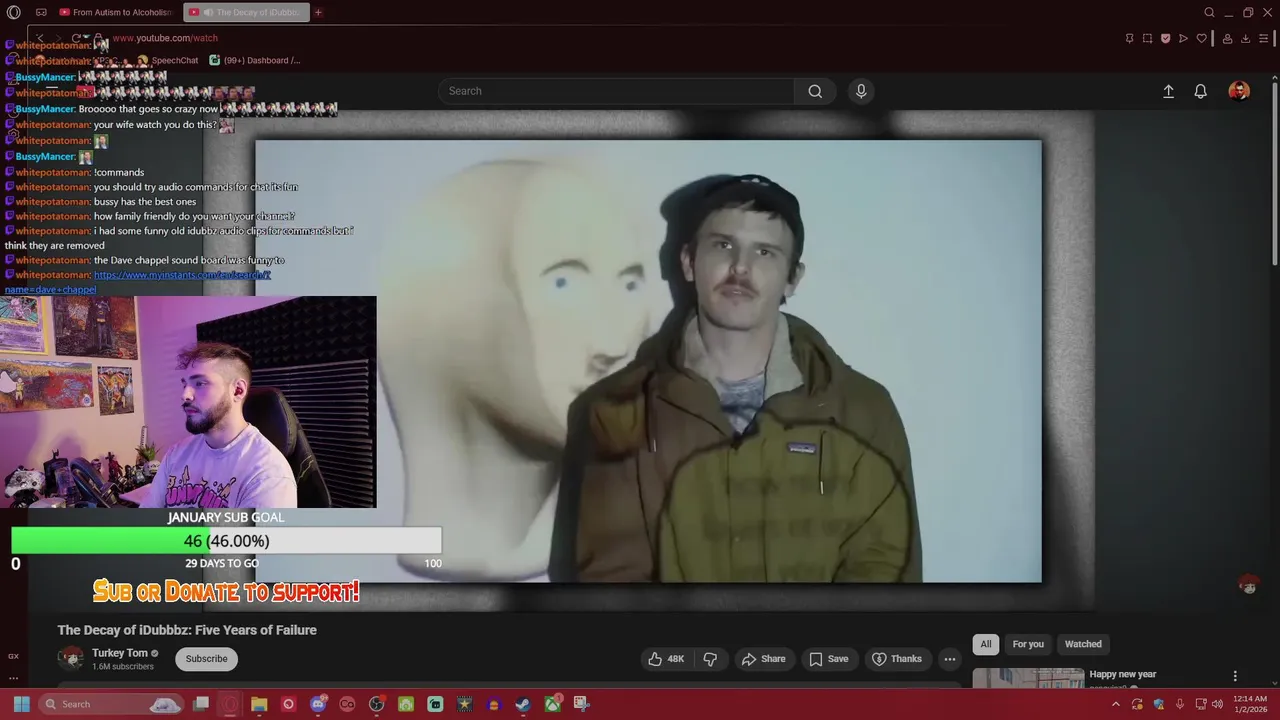Open Task View on taskbar
The height and width of the screenshot is (720, 1280).
tap(201, 704)
